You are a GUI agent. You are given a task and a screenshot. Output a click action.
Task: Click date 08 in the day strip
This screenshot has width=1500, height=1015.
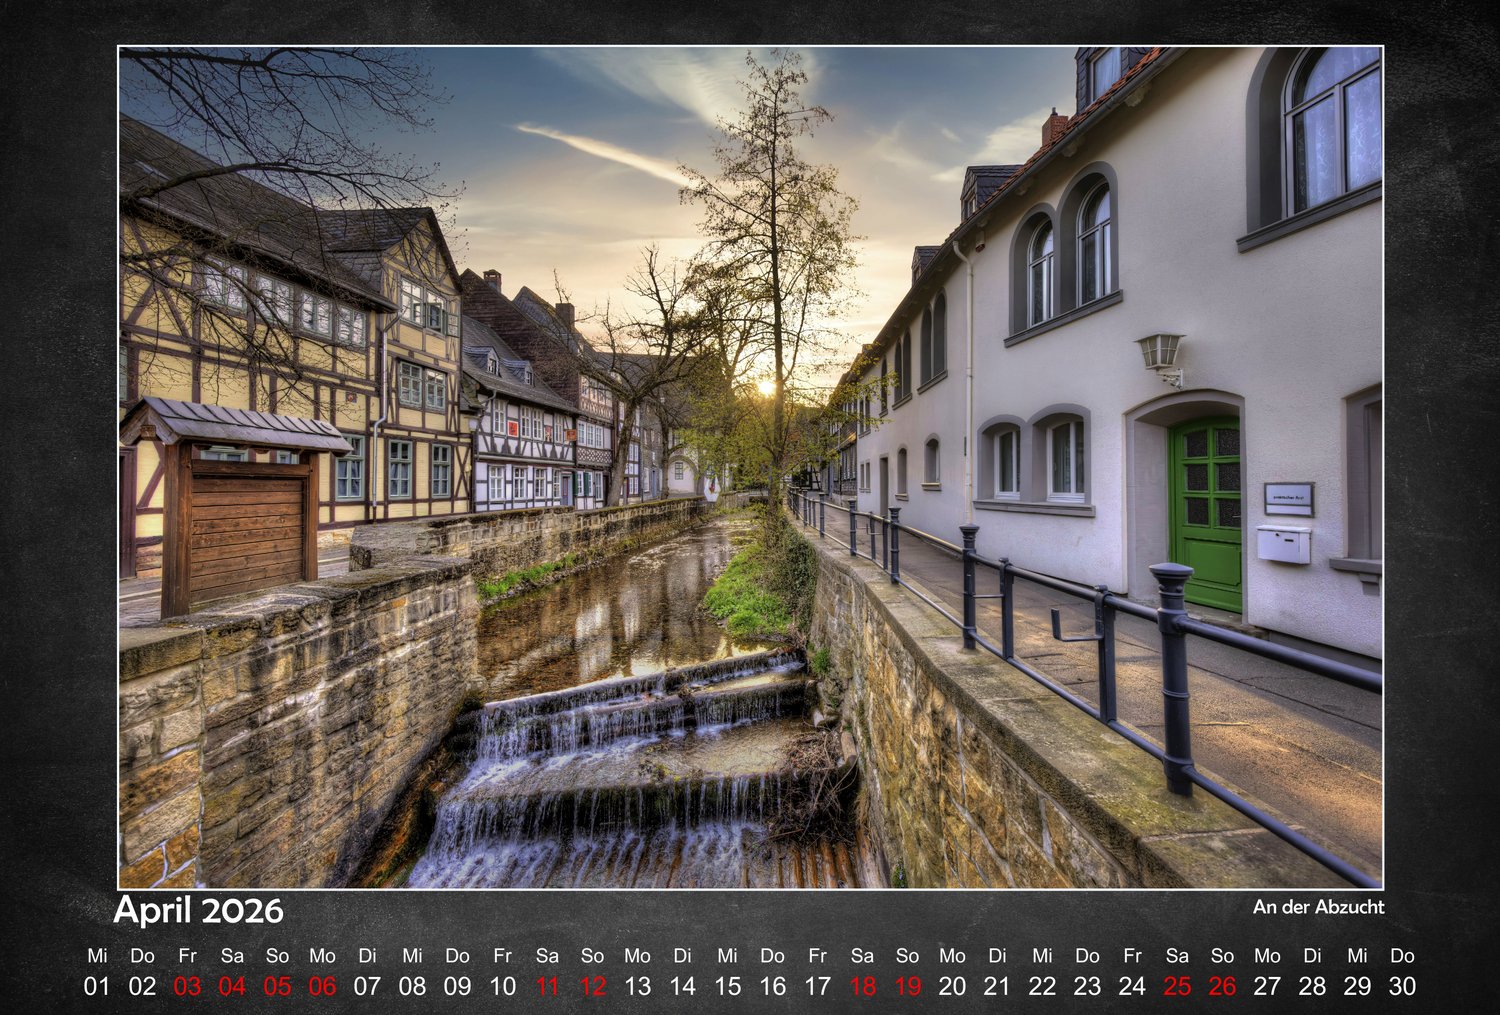pyautogui.click(x=412, y=986)
